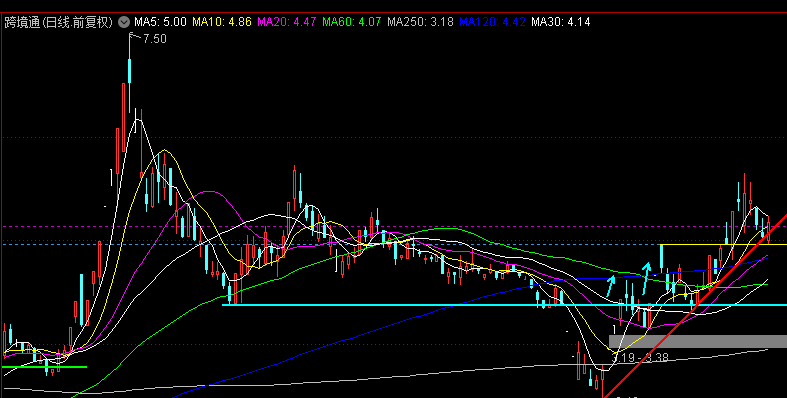Open the indicator dropdown beside 跨境通 title
787x398 pixels.
124,22
